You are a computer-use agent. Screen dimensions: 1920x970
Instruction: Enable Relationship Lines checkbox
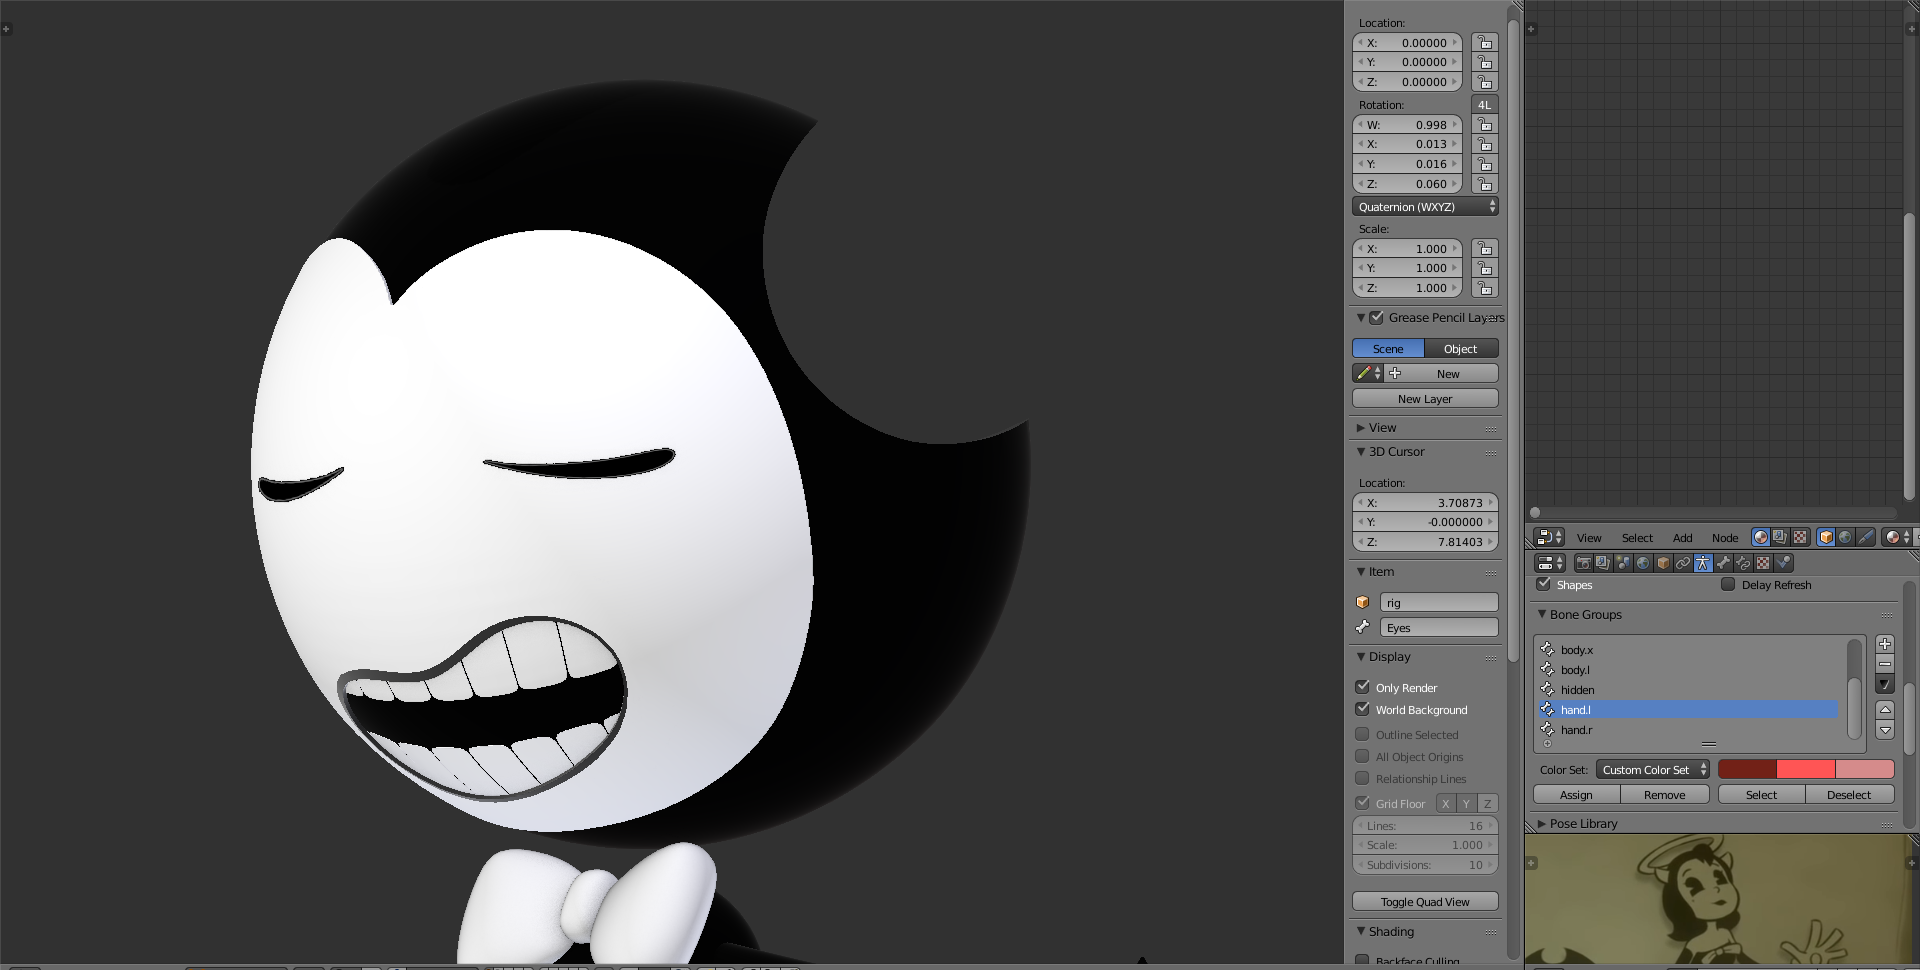(x=1362, y=778)
